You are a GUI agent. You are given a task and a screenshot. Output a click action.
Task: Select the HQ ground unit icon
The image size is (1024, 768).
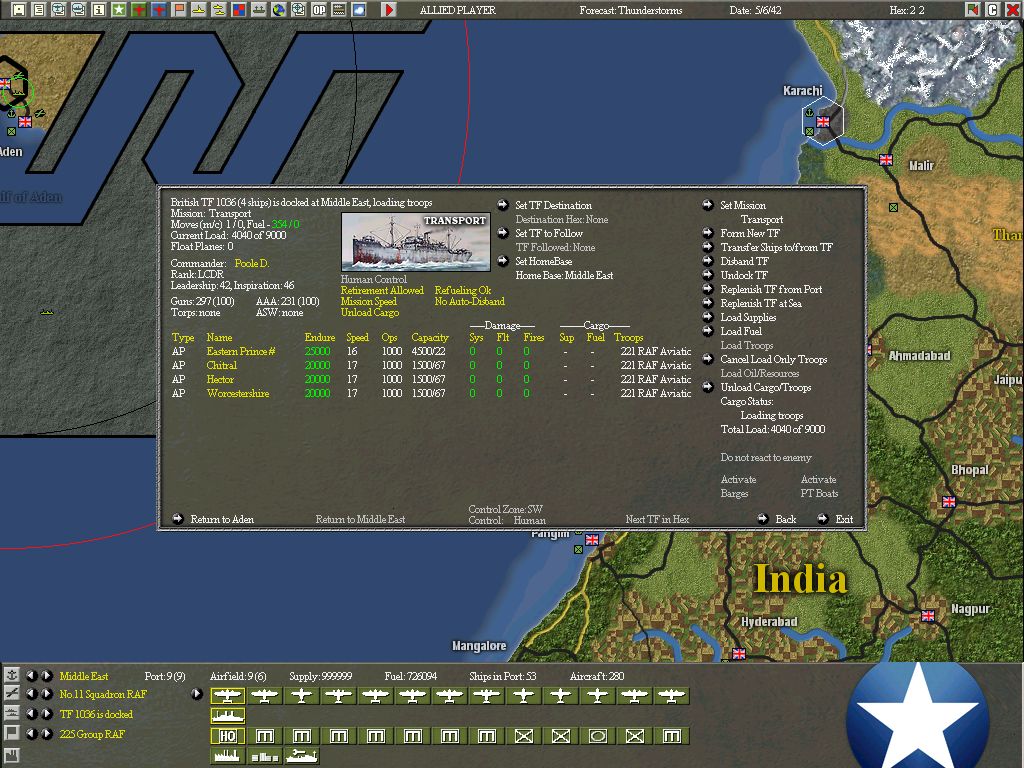click(x=227, y=737)
